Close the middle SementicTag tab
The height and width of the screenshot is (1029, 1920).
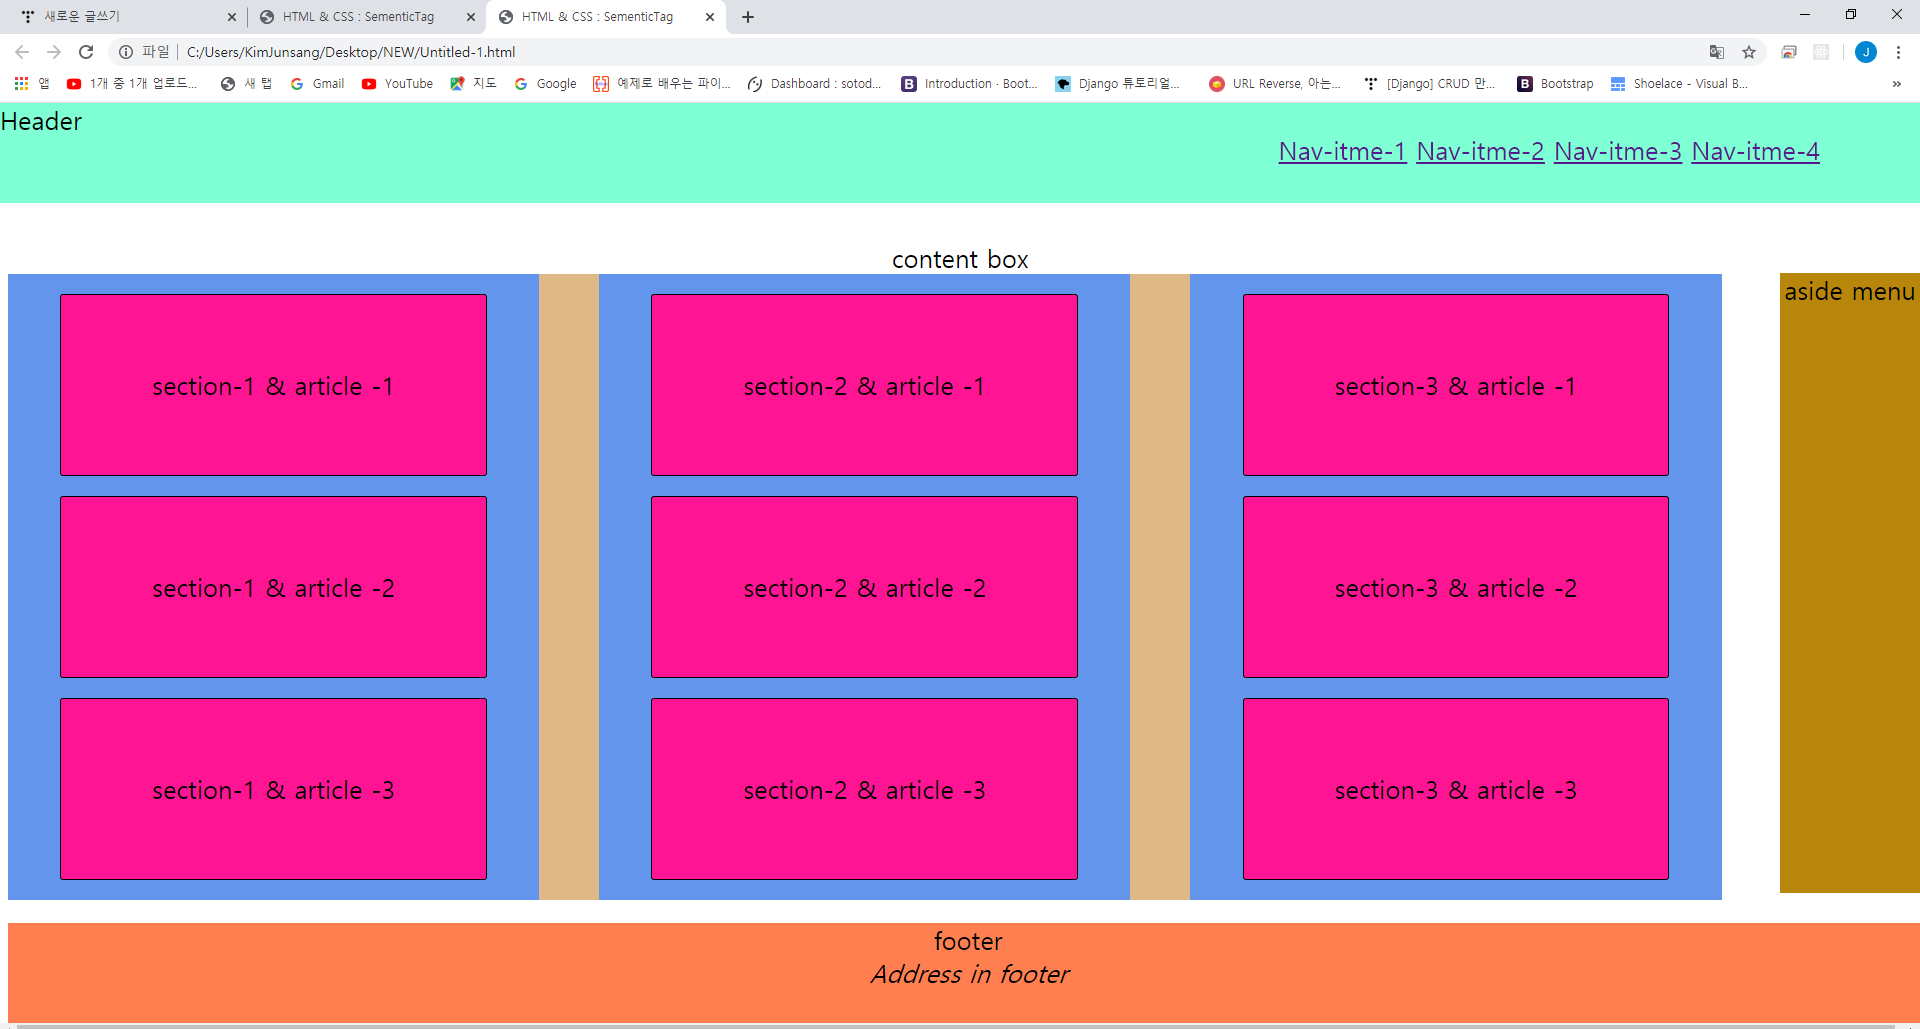471,17
